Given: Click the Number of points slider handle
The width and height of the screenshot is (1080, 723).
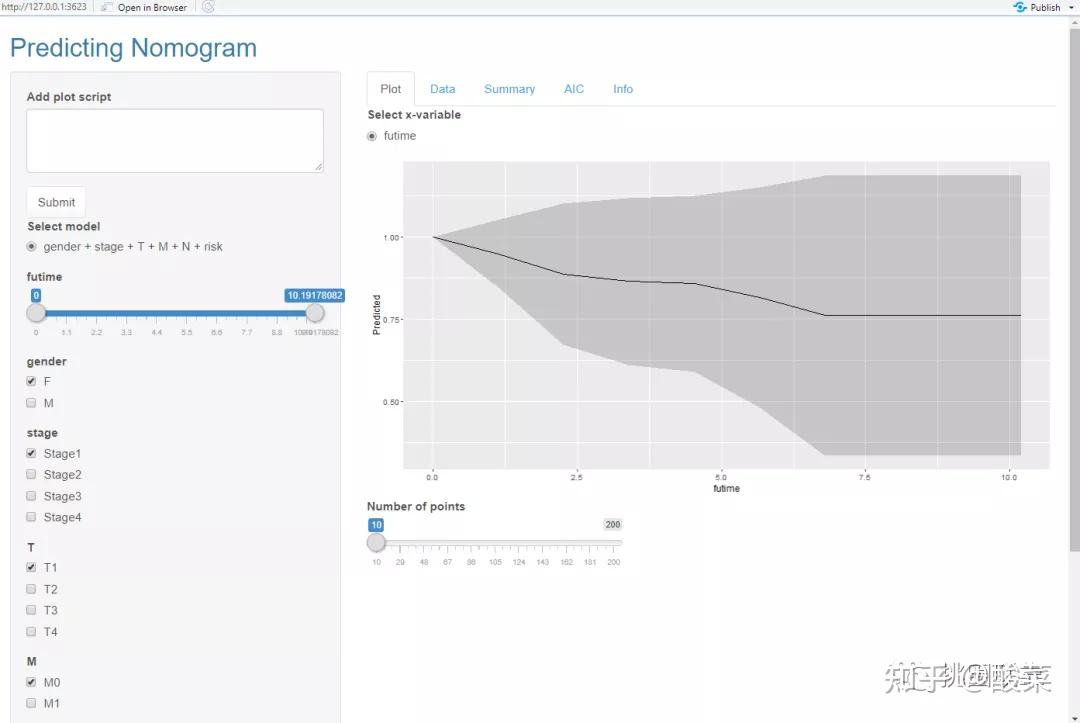Looking at the screenshot, I should pos(376,542).
